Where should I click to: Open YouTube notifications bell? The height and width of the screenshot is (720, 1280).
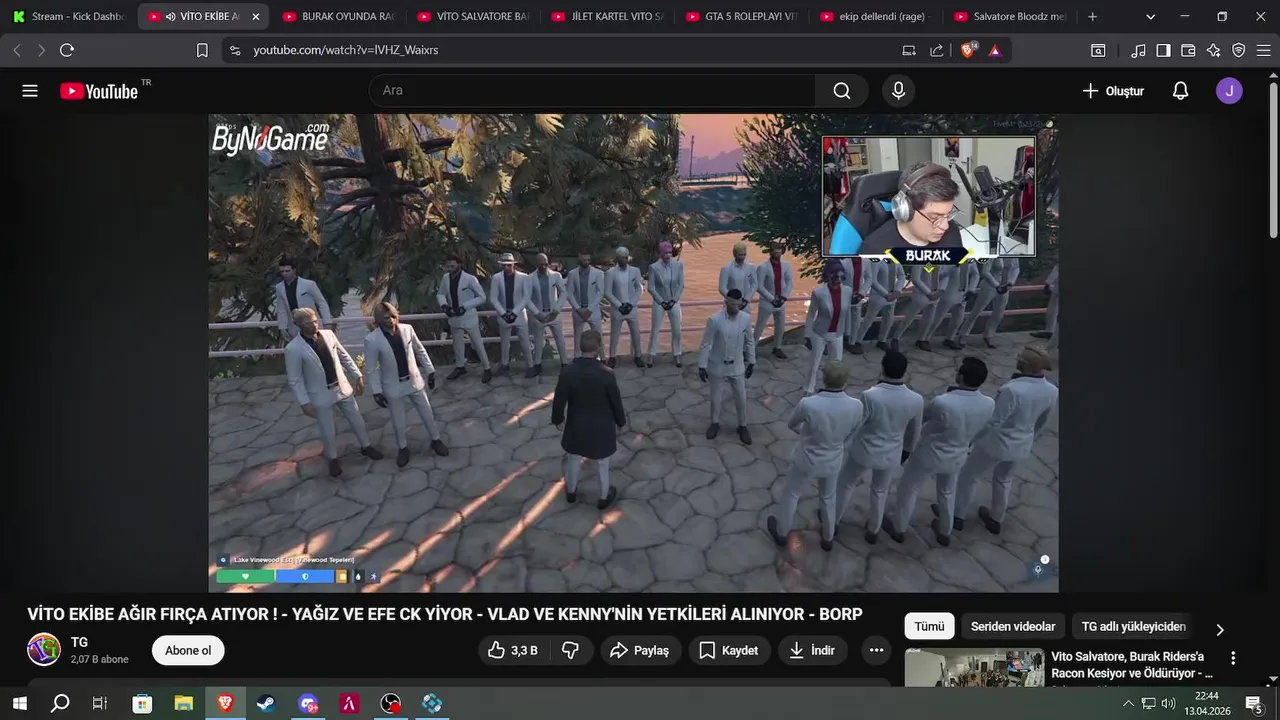point(1180,91)
